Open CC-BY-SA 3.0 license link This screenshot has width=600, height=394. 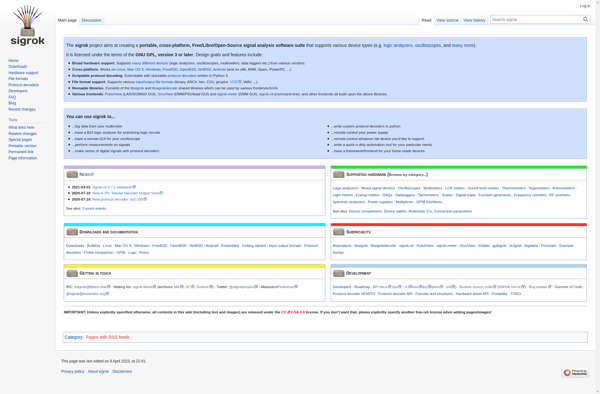click(293, 313)
